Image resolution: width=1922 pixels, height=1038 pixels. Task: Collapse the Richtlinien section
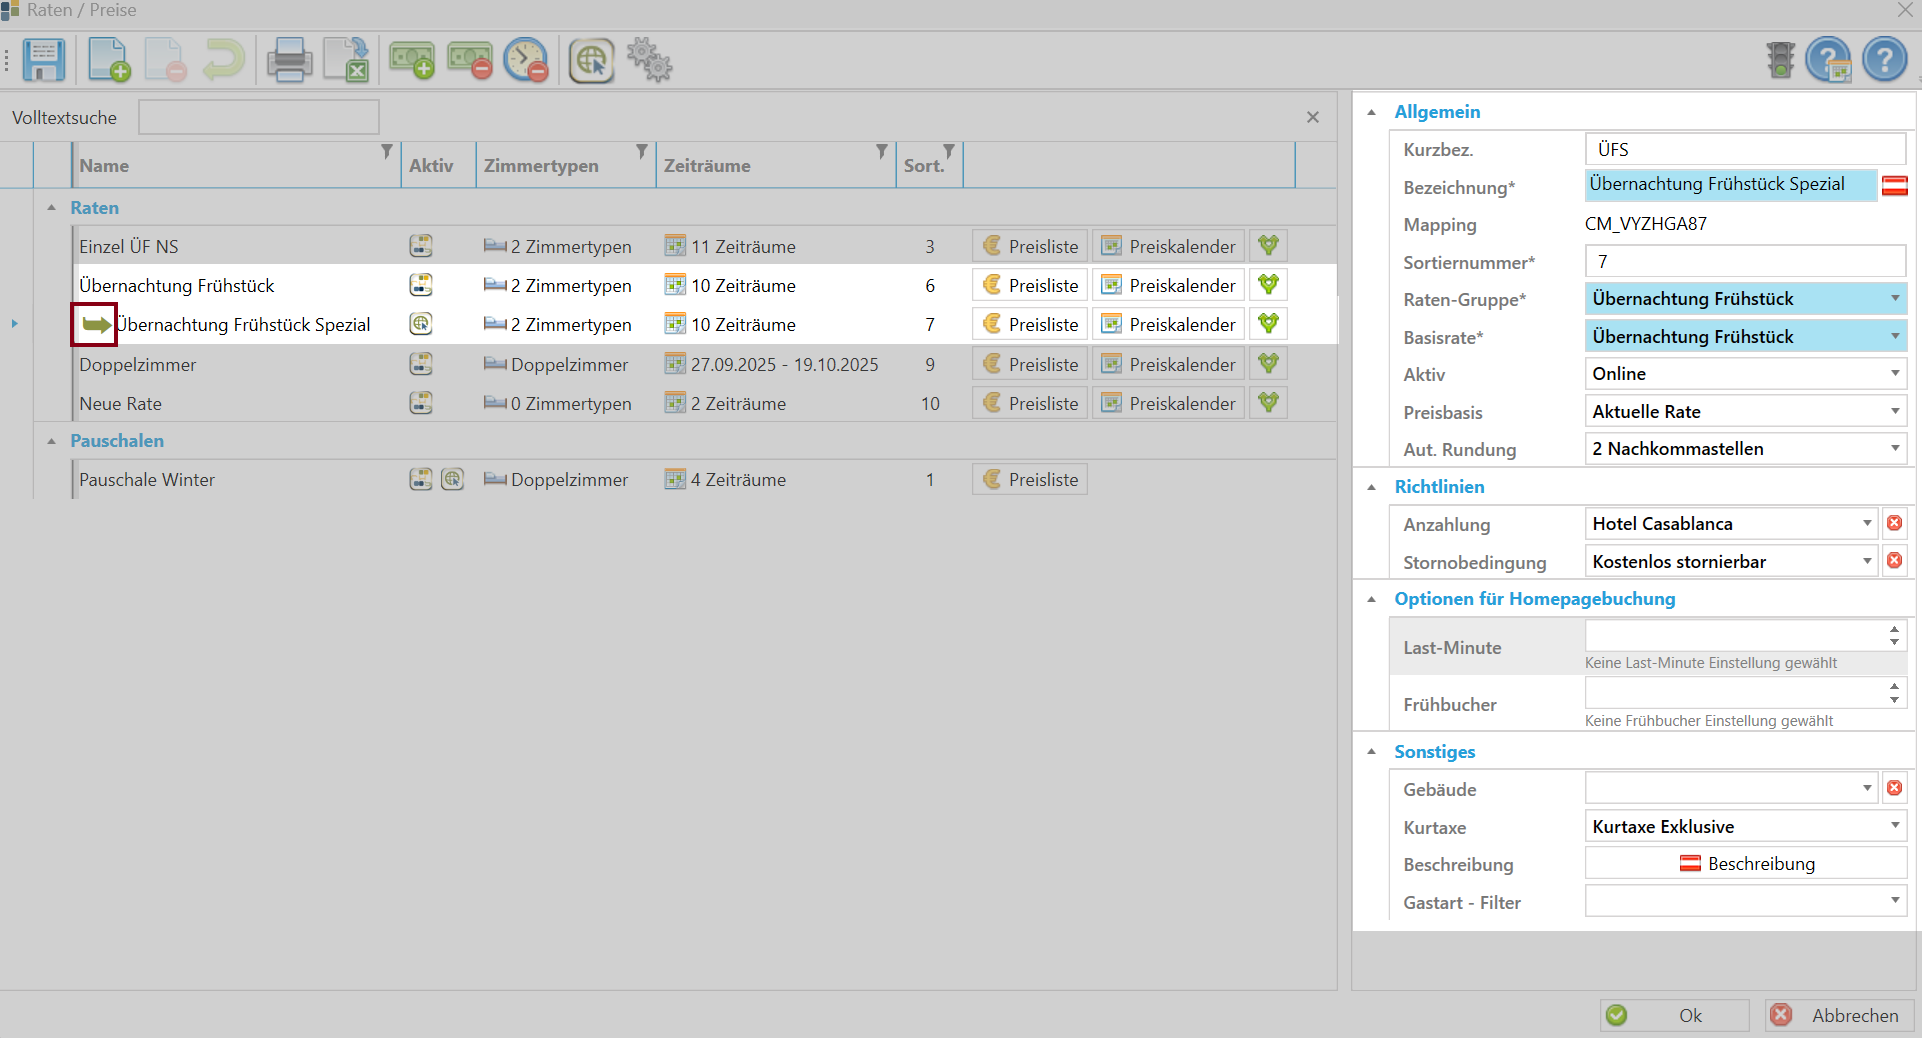1371,487
